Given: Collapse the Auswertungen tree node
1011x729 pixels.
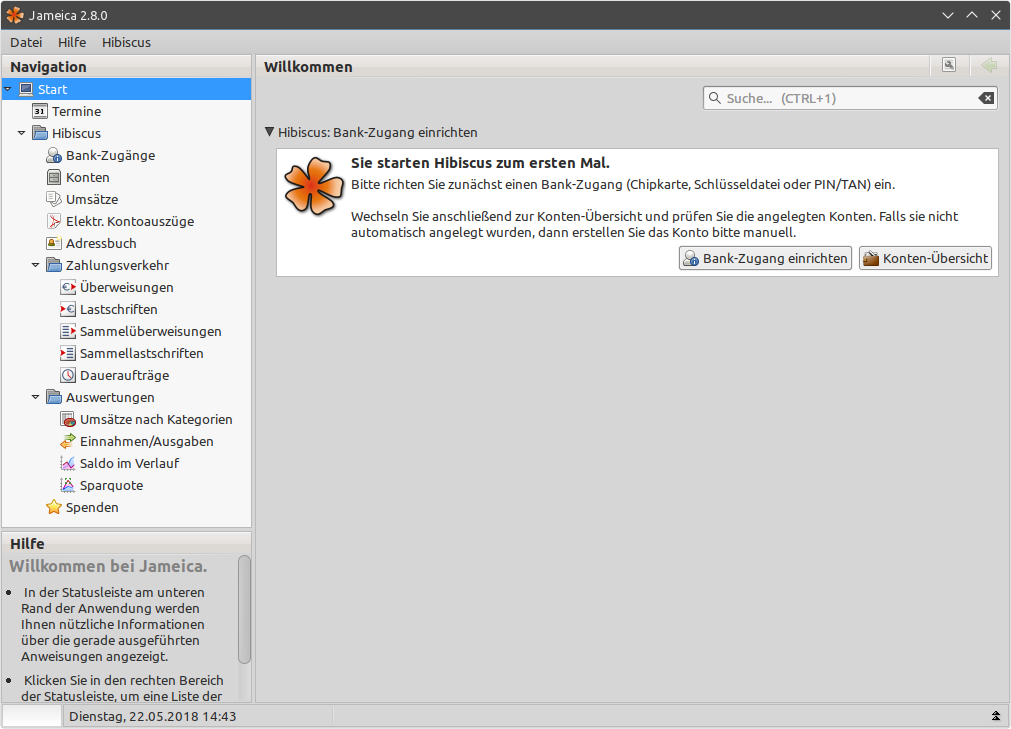Looking at the screenshot, I should 35,397.
